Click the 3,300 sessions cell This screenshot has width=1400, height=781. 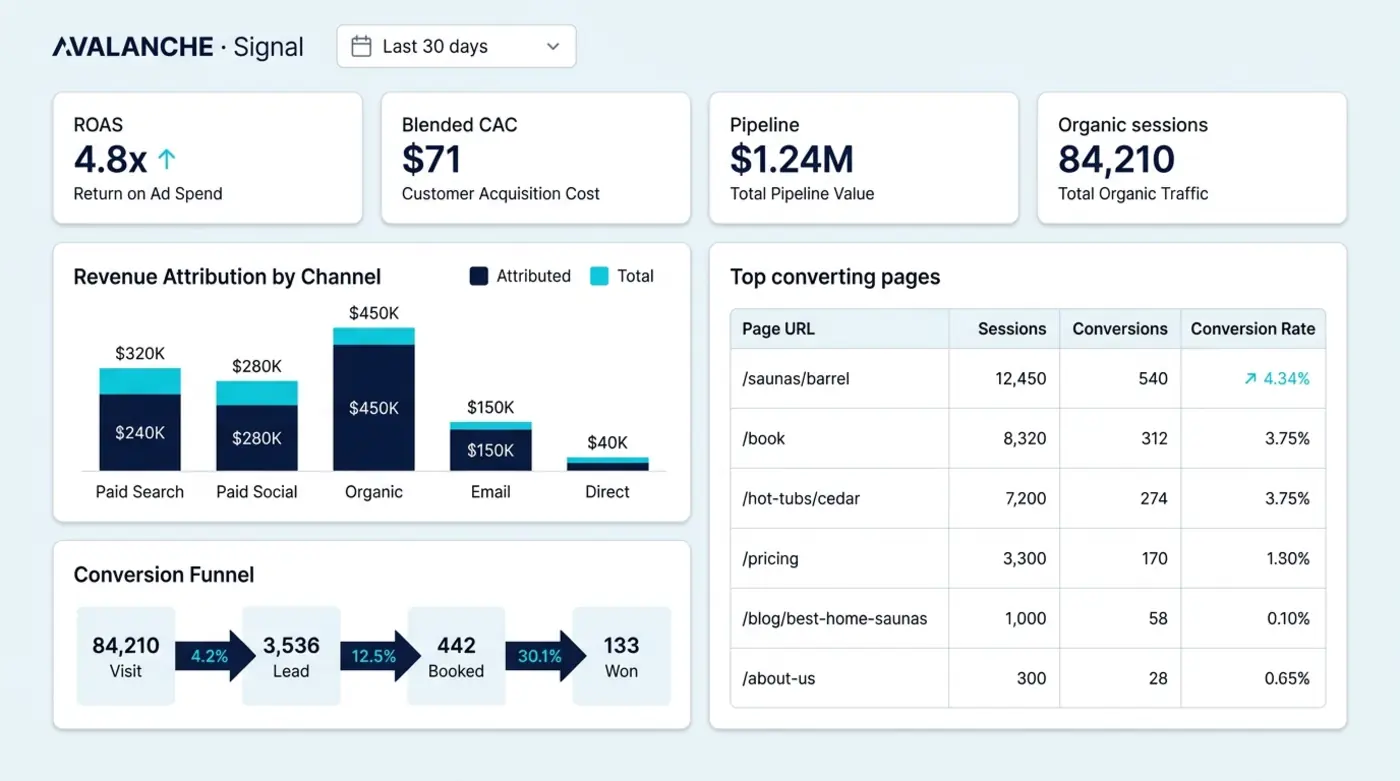1004,558
